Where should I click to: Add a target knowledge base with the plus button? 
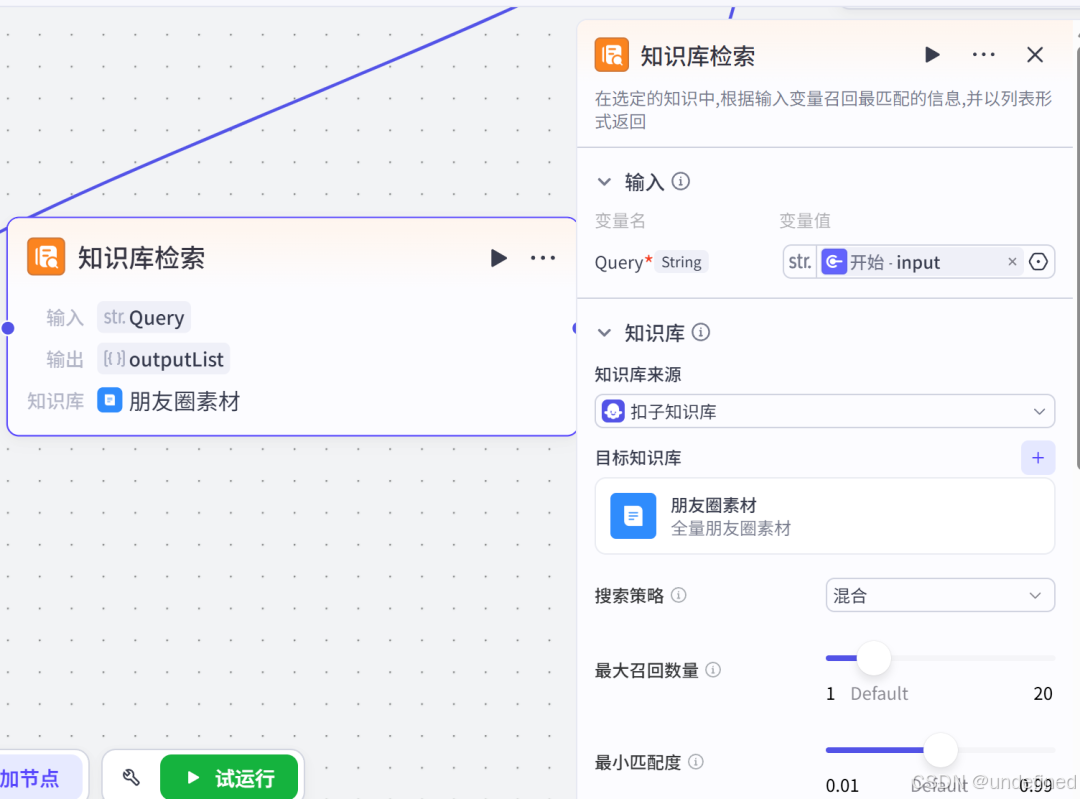coord(1037,457)
